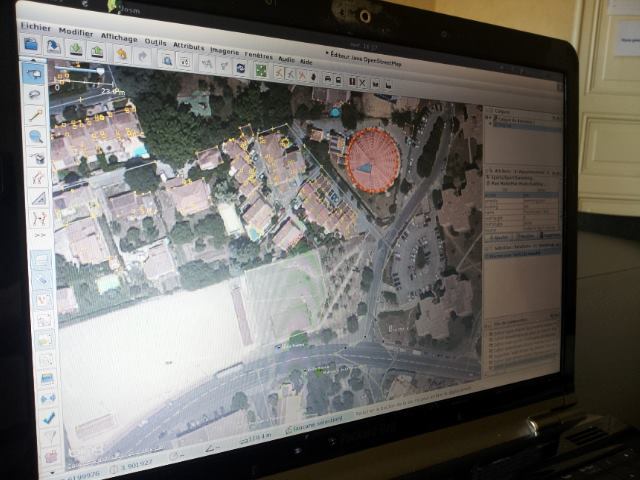
Task: Click the Ajouter button in properties panel
Action: [x=499, y=237]
